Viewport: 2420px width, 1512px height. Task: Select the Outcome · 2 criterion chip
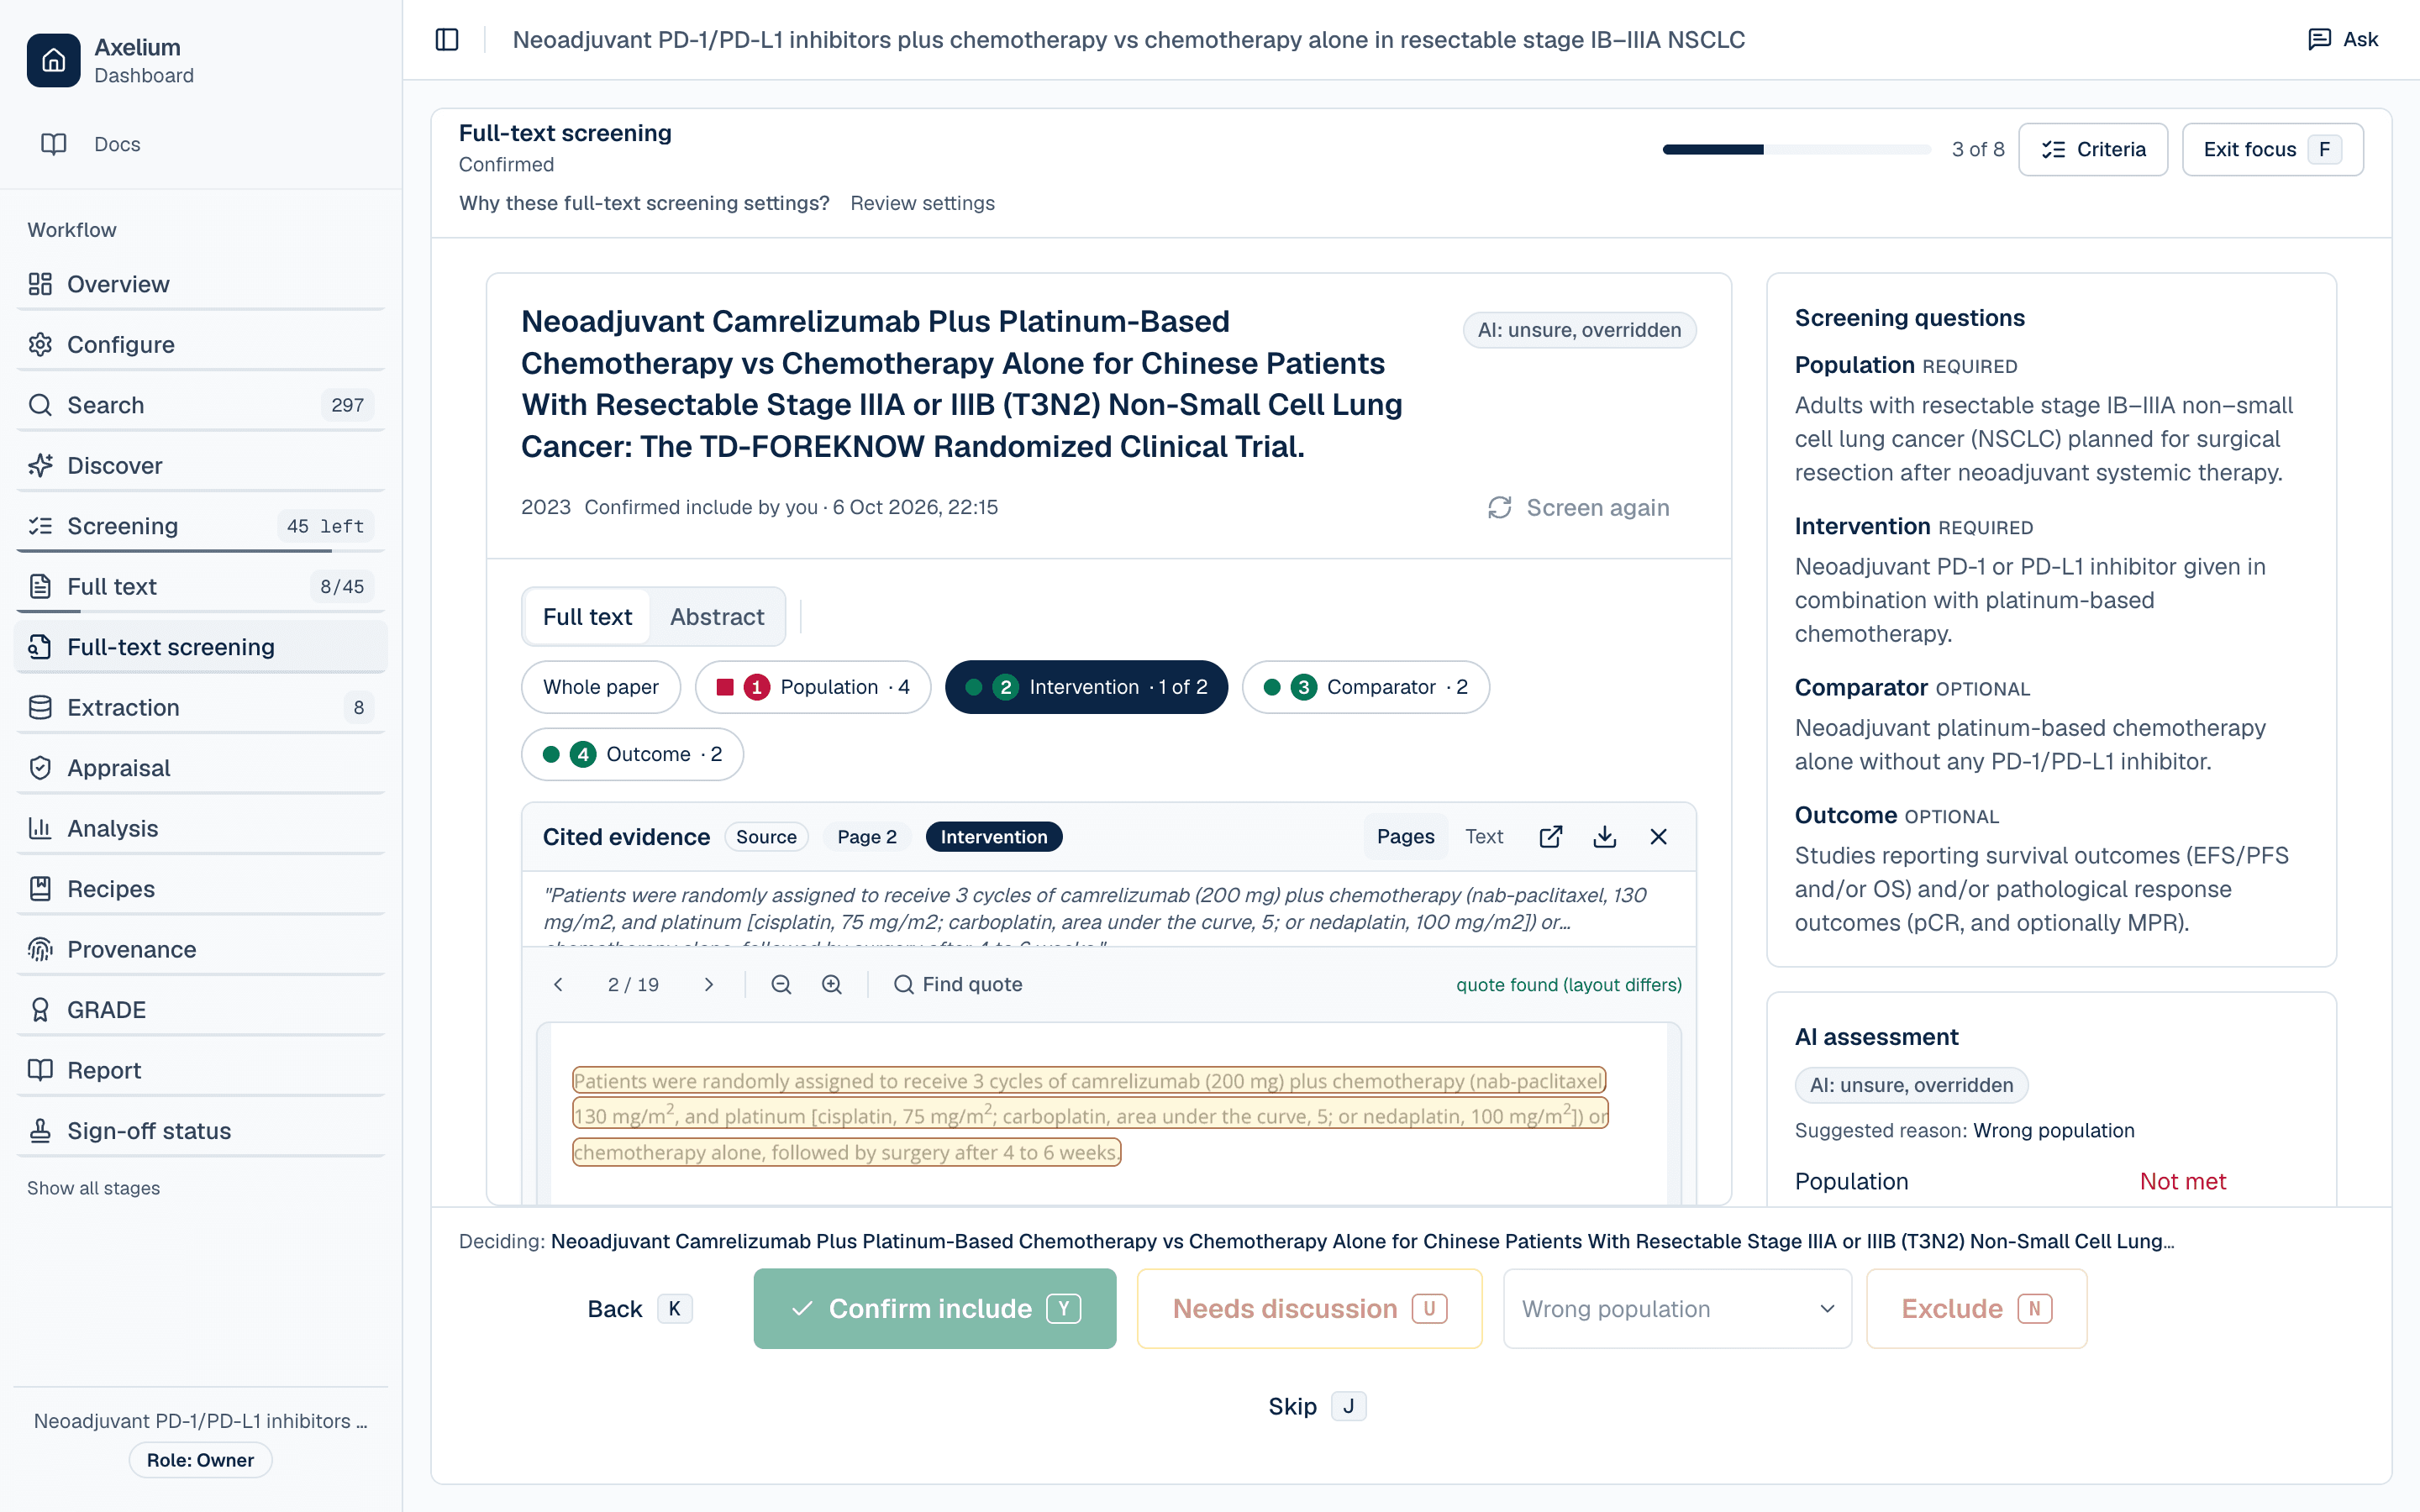pyautogui.click(x=632, y=754)
